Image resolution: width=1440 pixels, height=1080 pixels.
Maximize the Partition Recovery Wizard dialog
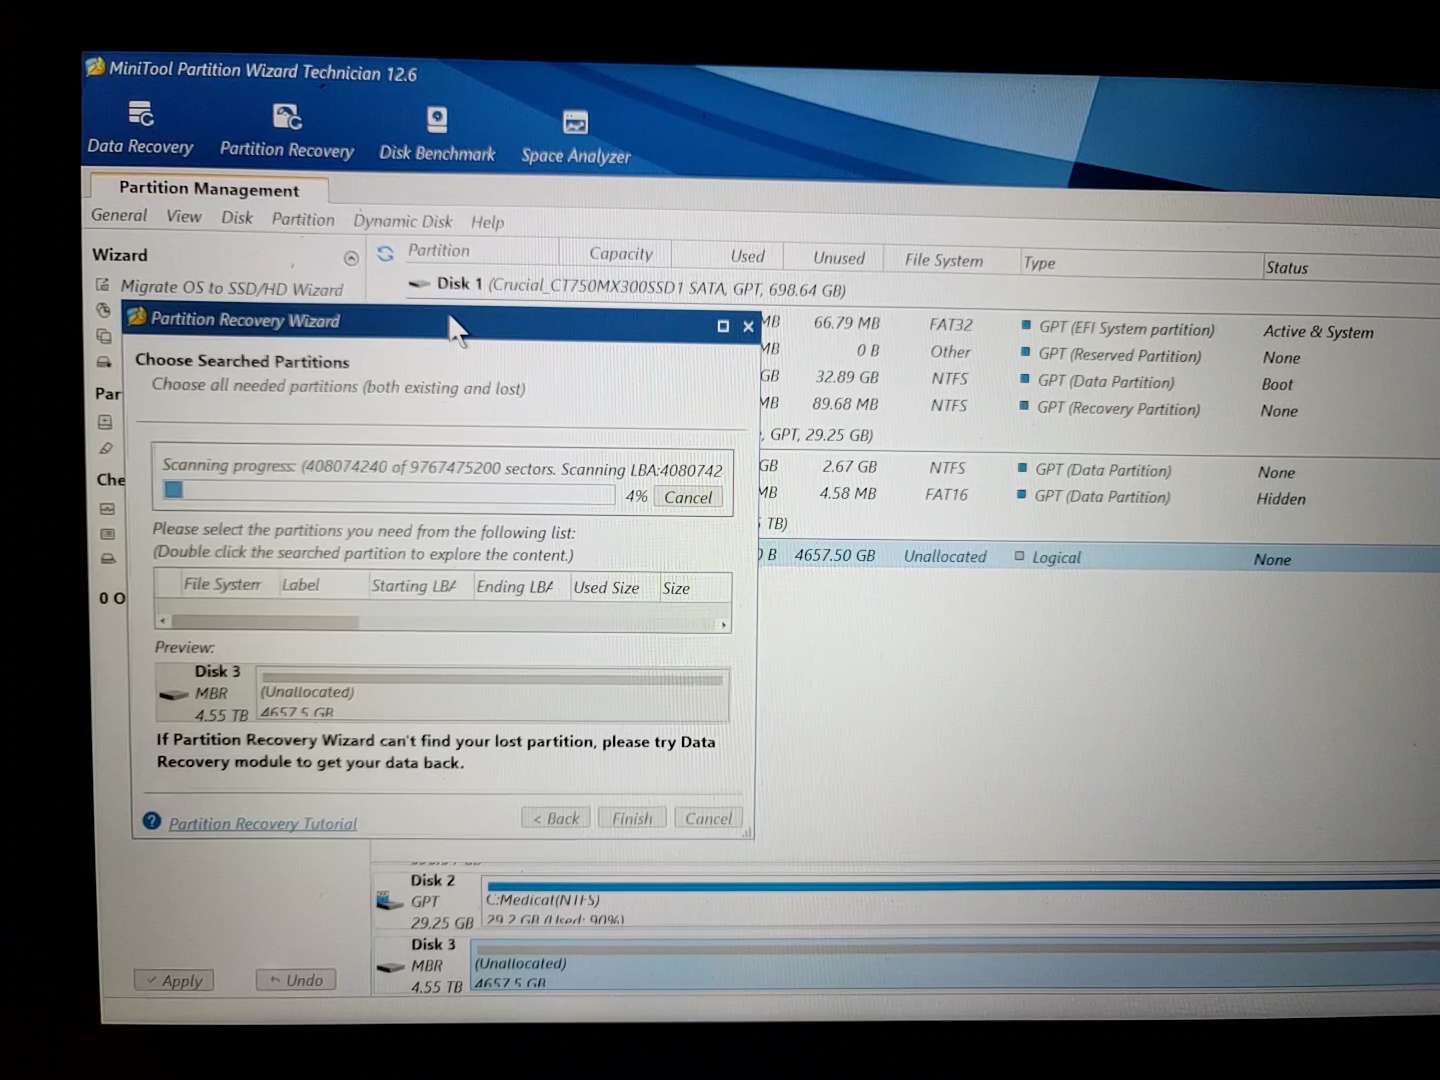click(723, 326)
